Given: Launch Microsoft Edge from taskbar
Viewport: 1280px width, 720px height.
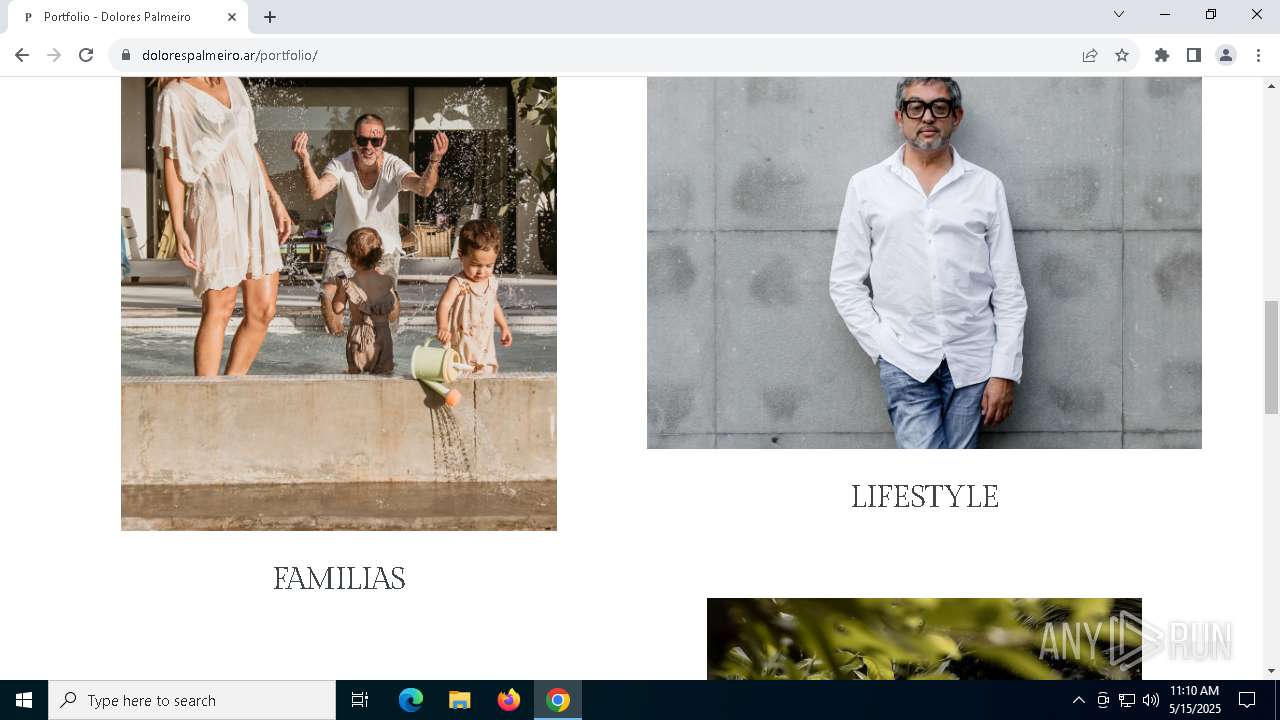Looking at the screenshot, I should 411,700.
